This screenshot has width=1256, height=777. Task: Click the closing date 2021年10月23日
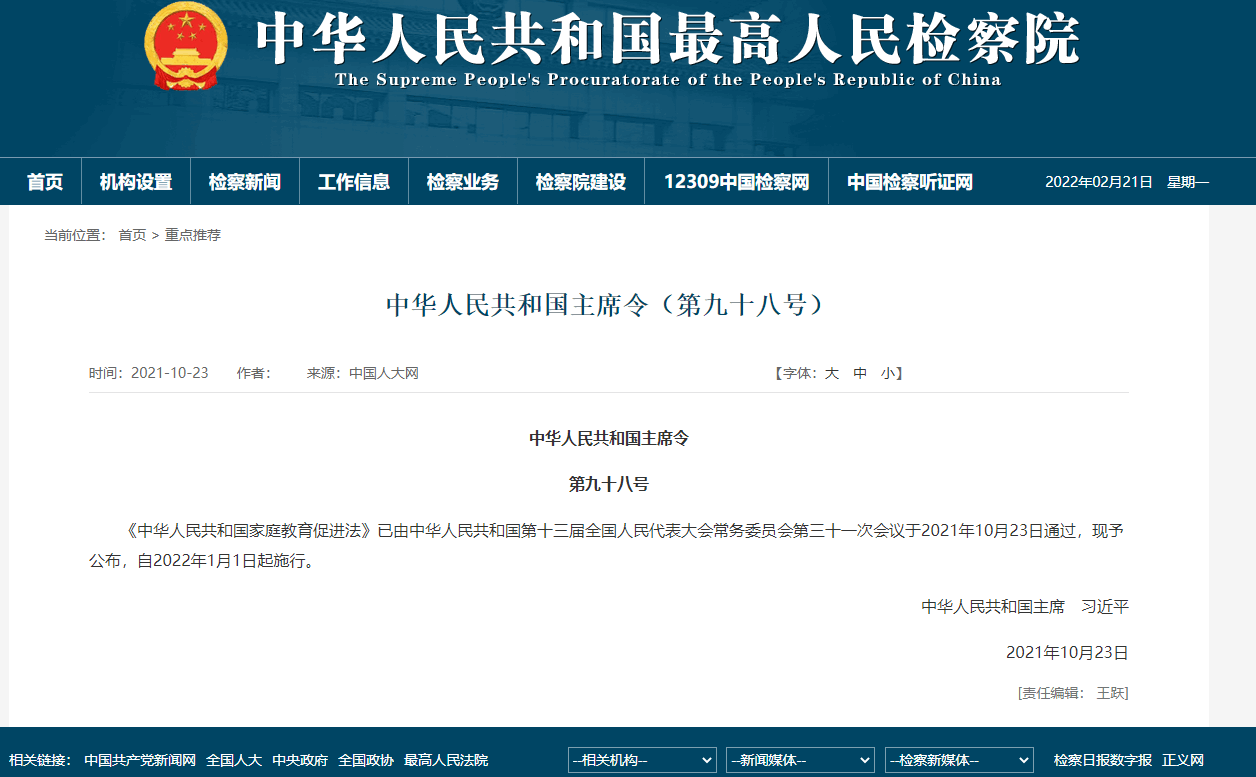click(x=1067, y=652)
